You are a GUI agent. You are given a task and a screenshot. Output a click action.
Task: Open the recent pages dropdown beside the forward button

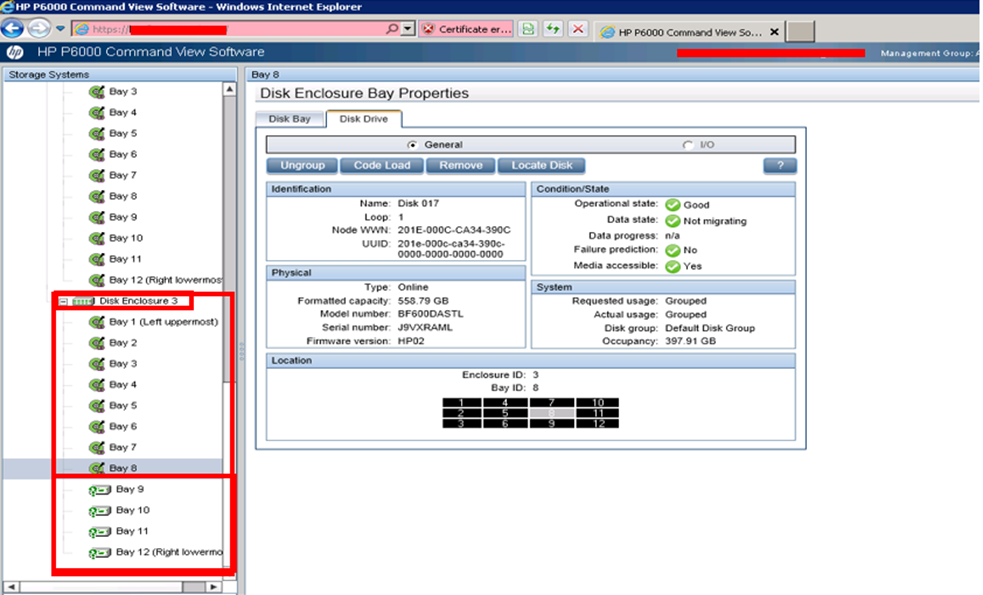(x=60, y=29)
